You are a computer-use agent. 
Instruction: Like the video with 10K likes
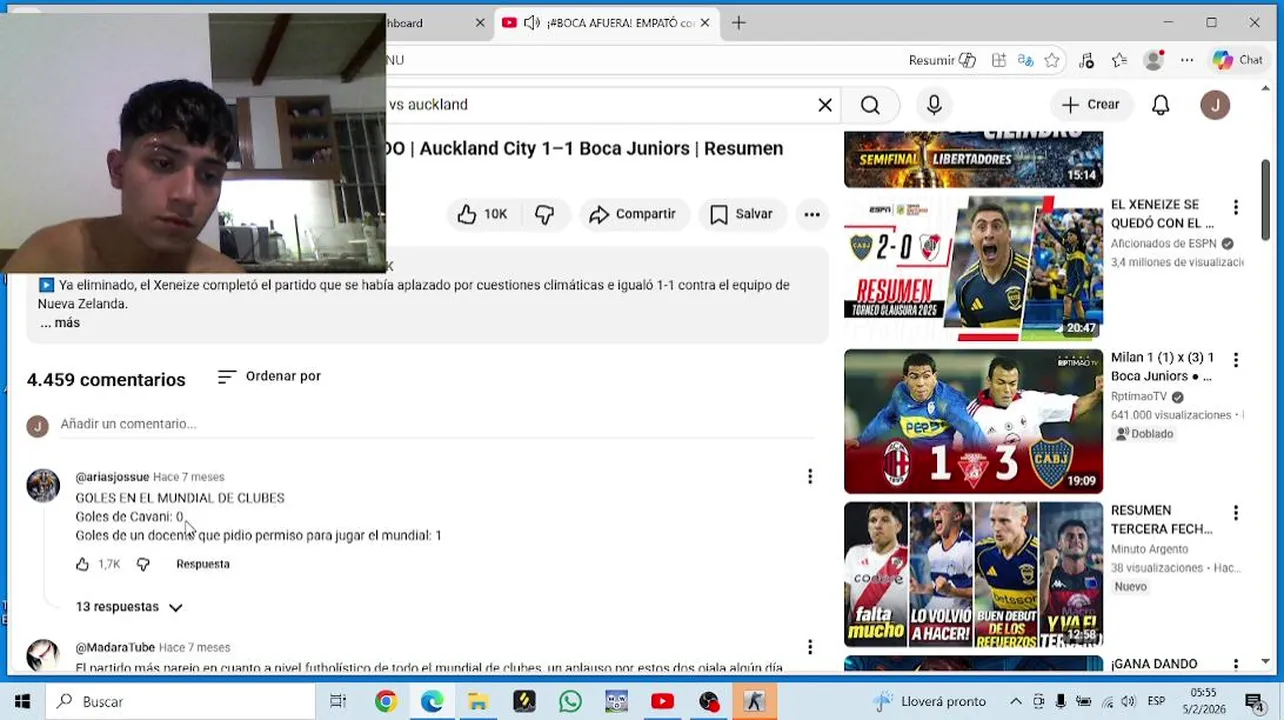[x=483, y=214]
